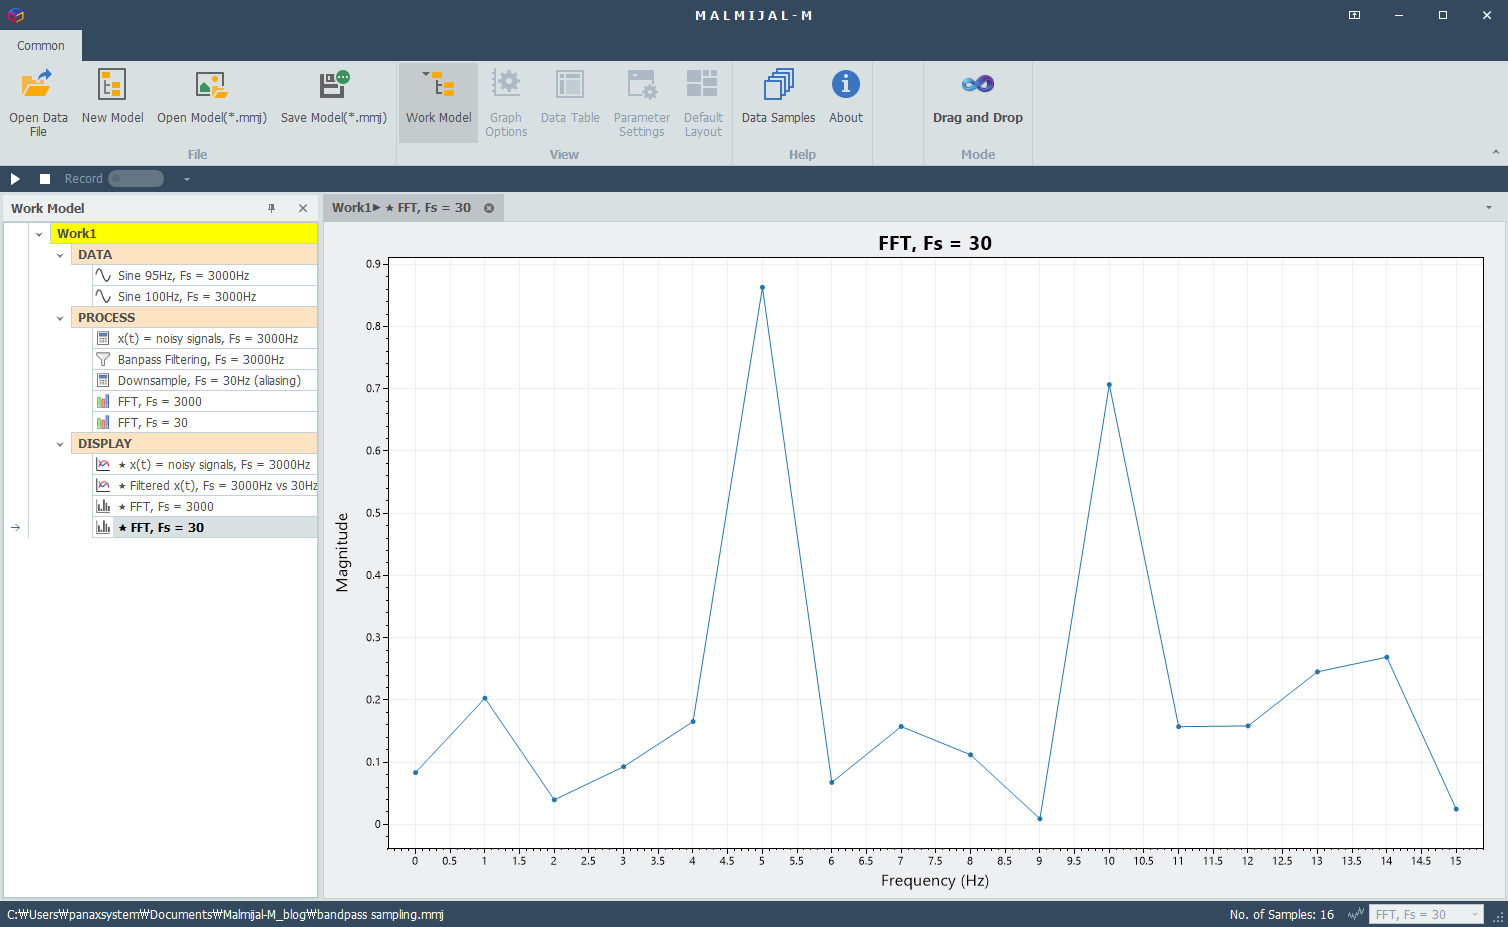
Task: Click histogram icon of display FFT, Fs = 30
Action: [103, 527]
